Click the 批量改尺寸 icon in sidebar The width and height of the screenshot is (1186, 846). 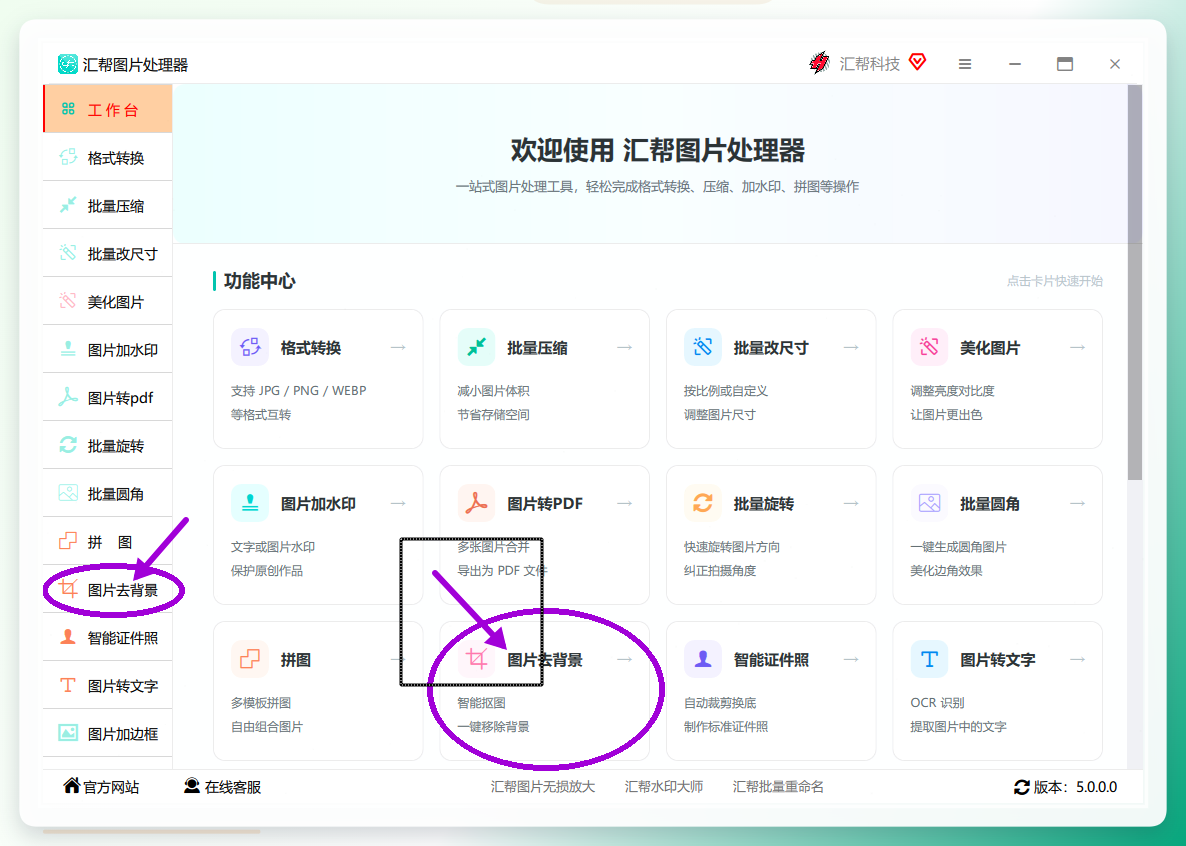pyautogui.click(x=68, y=253)
